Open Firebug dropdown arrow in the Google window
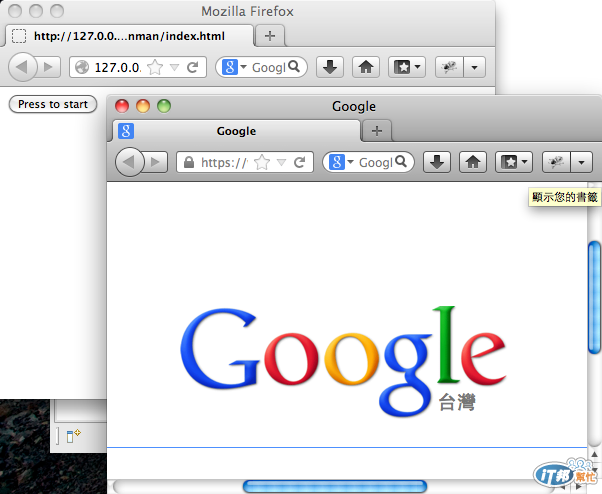Image resolution: width=602 pixels, height=494 pixels. (x=582, y=162)
